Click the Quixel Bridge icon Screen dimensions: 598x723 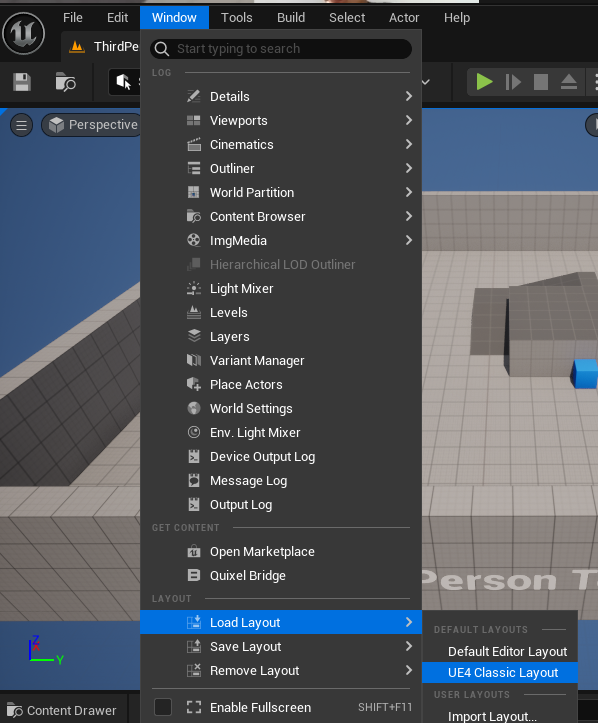tap(194, 575)
